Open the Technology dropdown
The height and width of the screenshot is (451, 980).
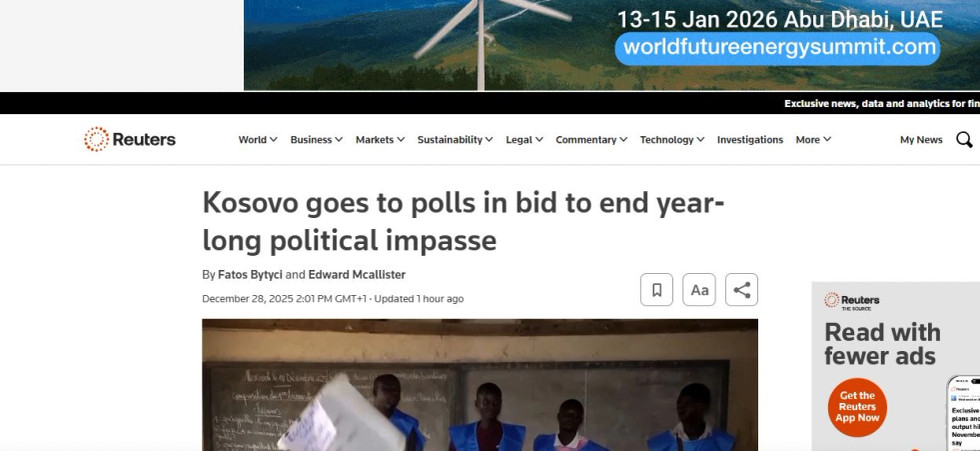click(672, 140)
